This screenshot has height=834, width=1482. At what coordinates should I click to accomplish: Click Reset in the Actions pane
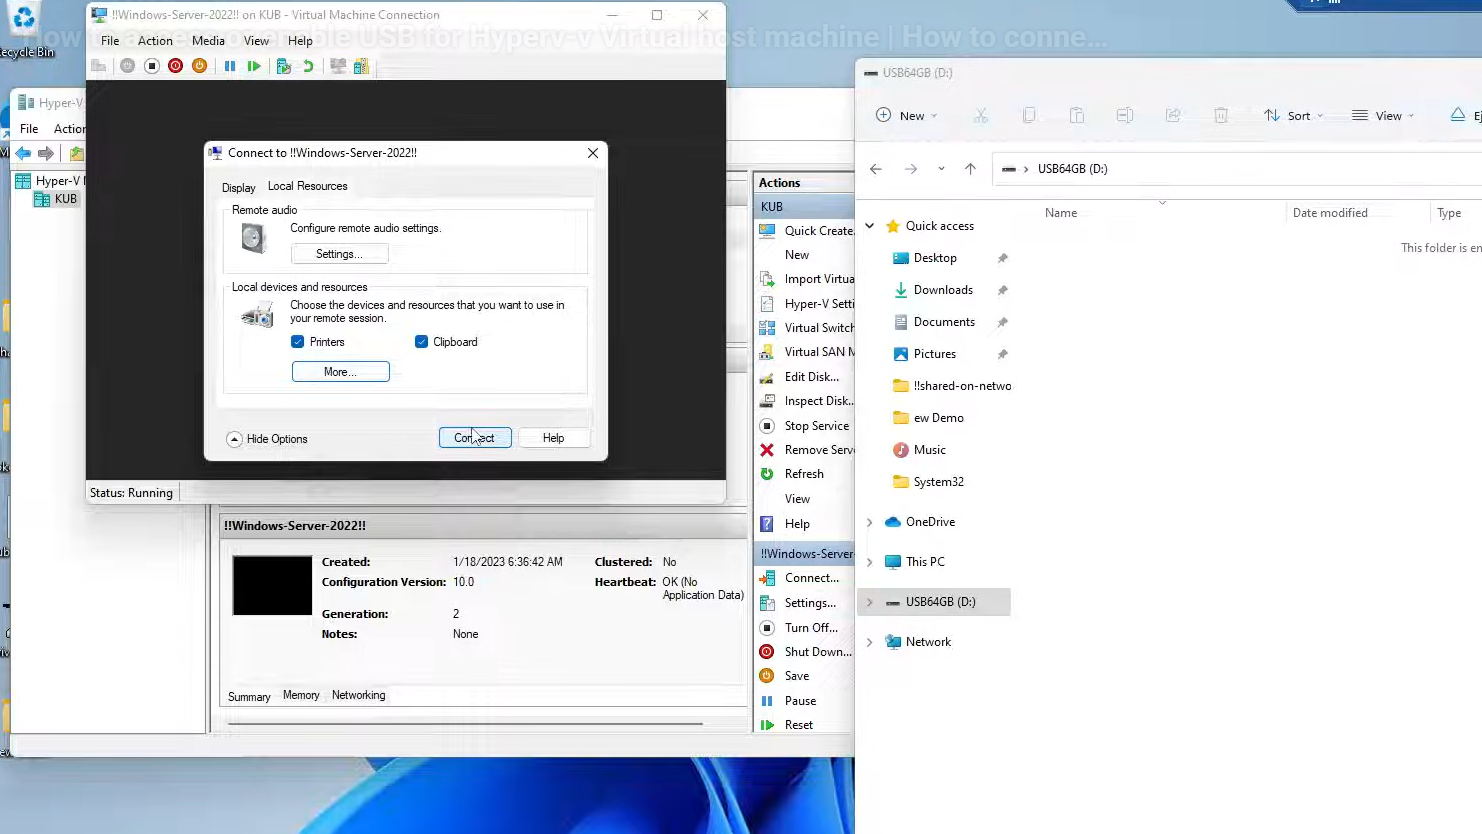[798, 725]
